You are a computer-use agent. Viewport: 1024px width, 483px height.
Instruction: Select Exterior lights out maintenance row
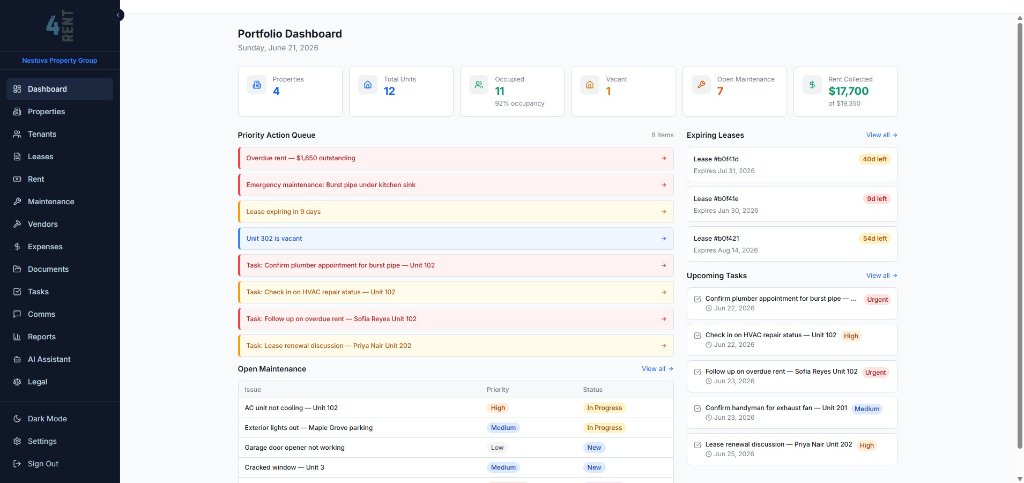pos(455,428)
